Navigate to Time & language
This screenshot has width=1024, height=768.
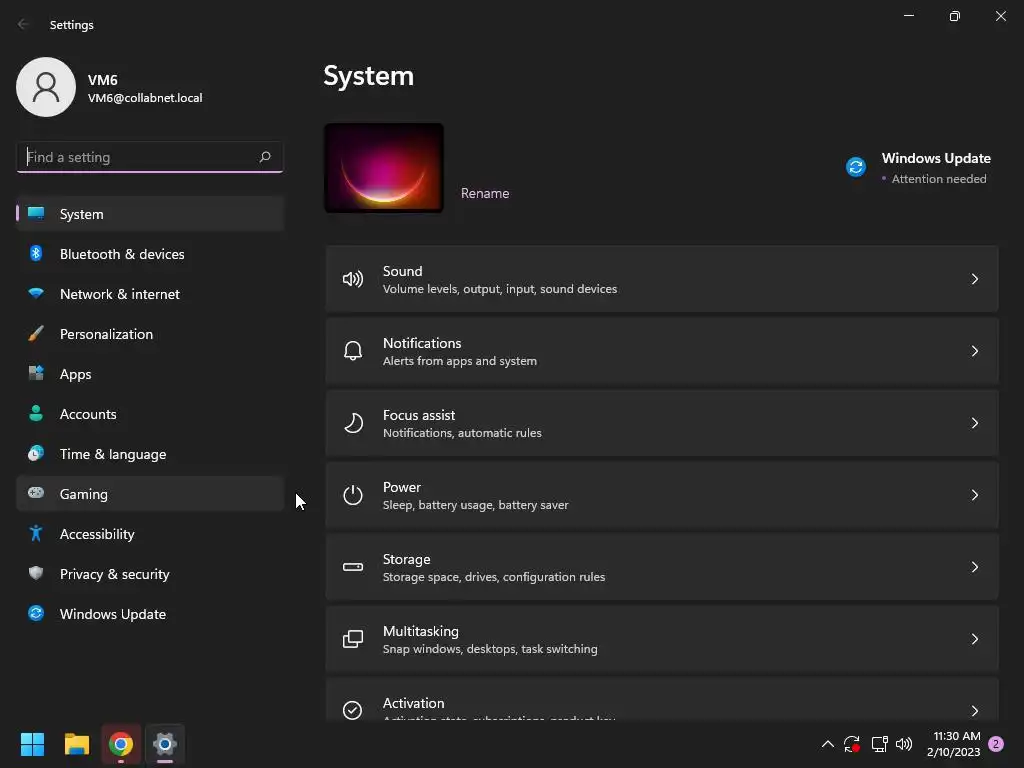[x=150, y=454]
